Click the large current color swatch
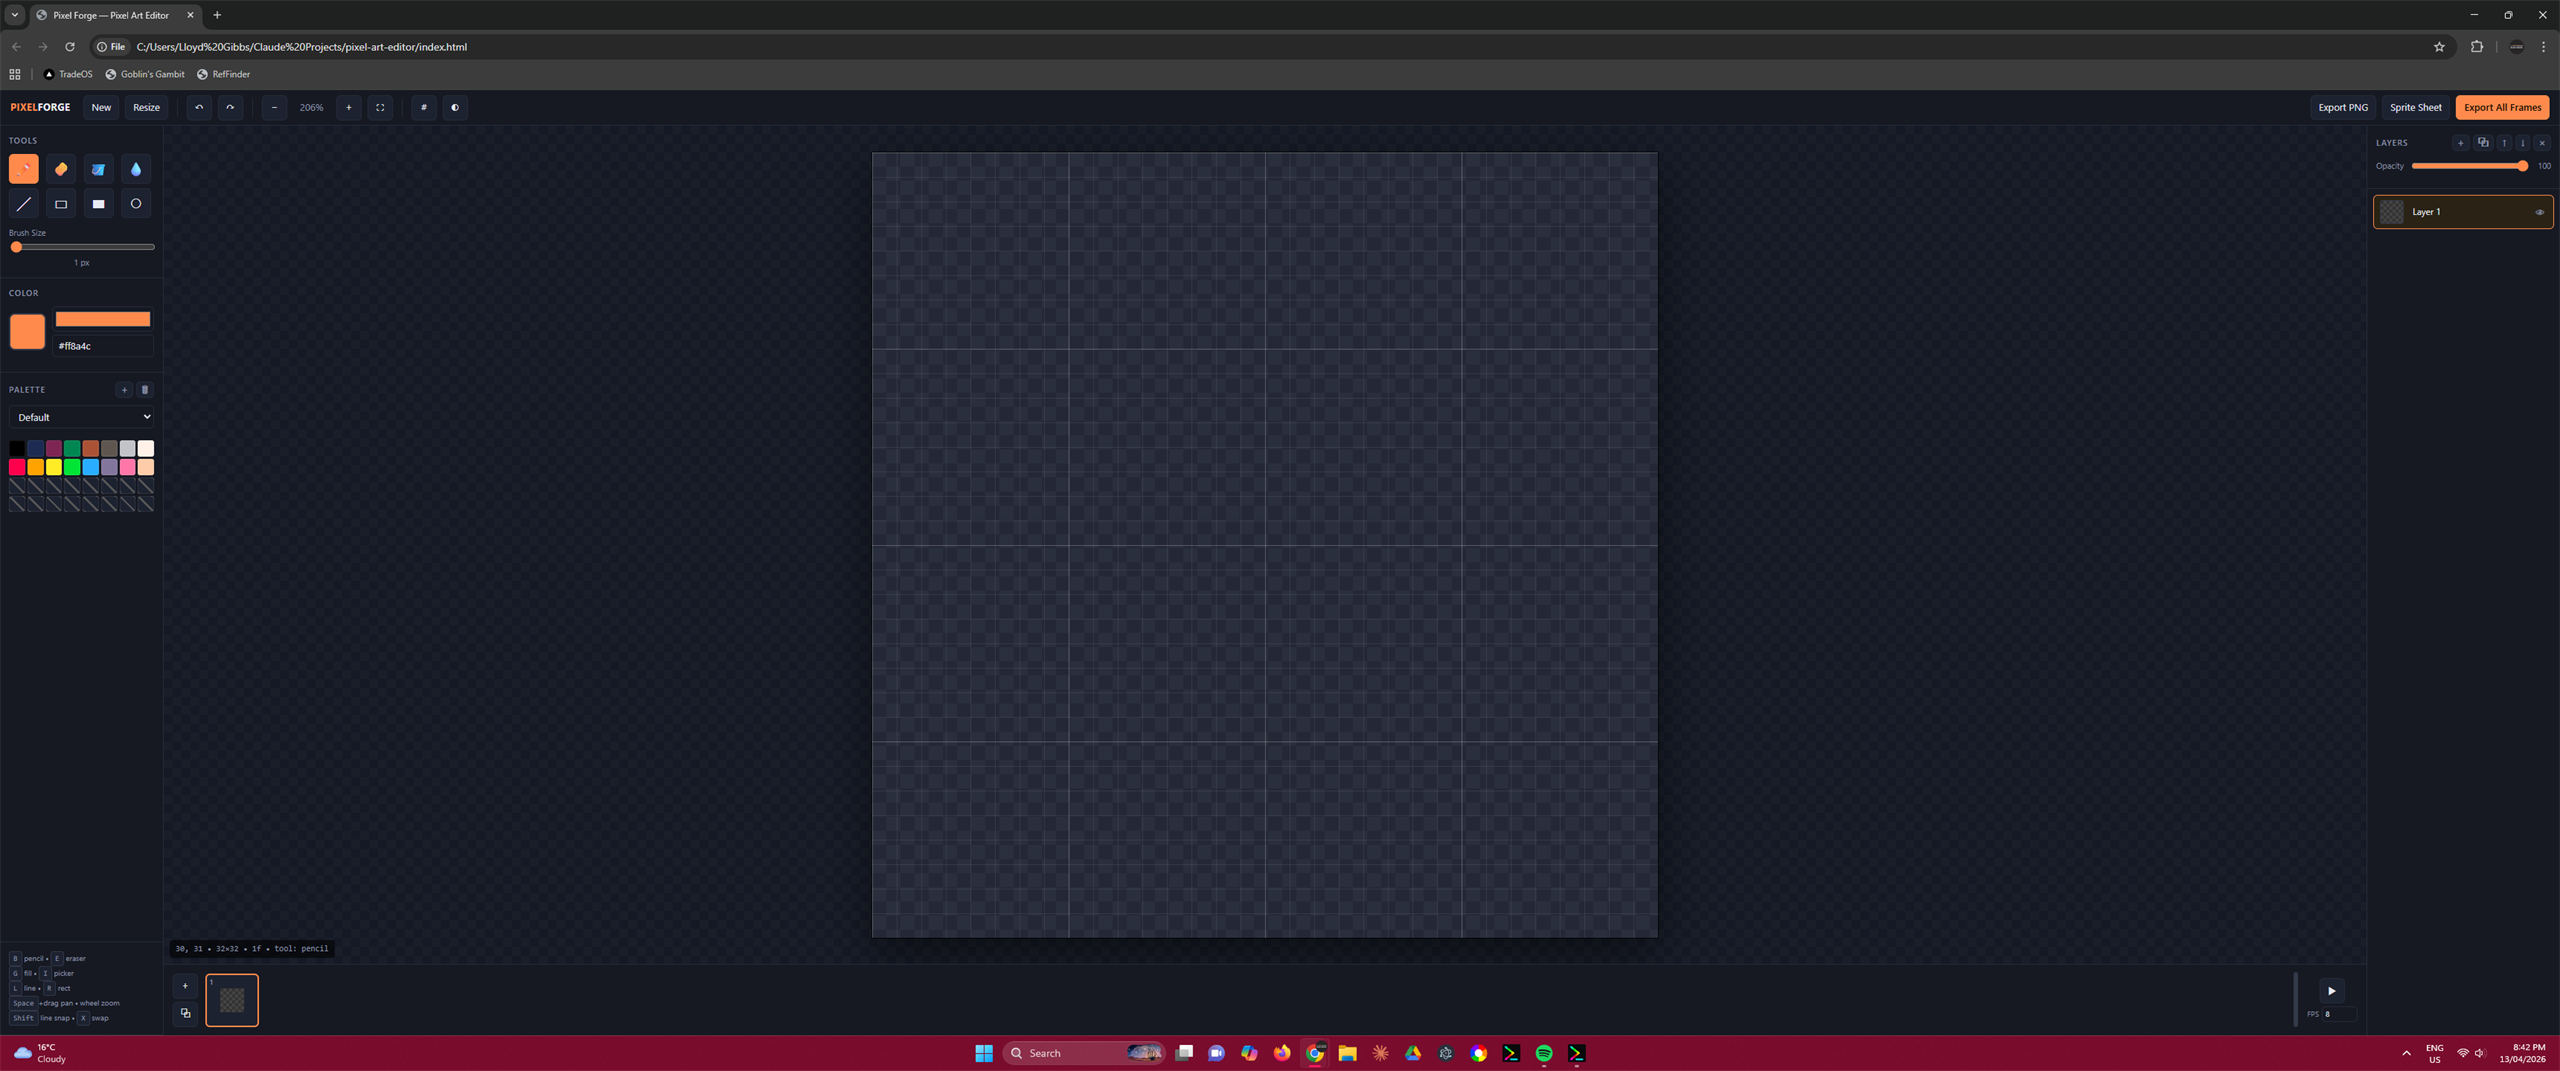Screen dimensions: 2560x1071 pyautogui.click(x=27, y=331)
